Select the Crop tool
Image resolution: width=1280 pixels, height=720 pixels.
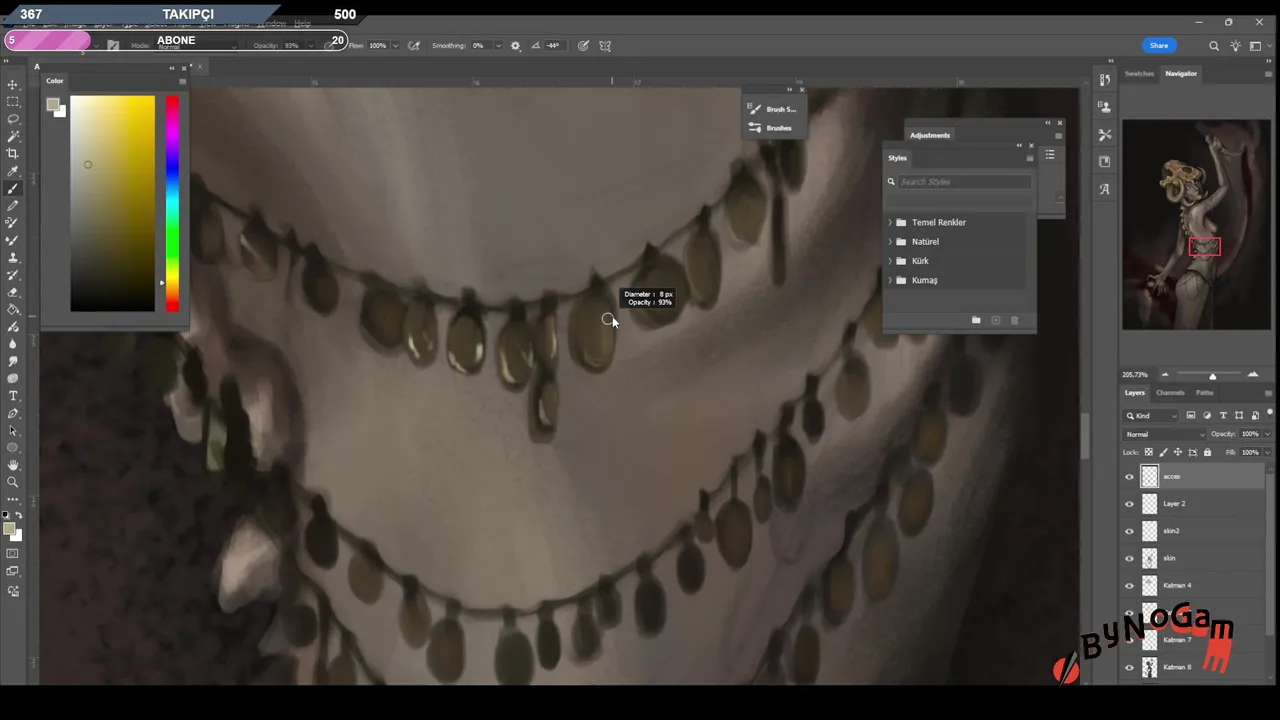[x=13, y=153]
